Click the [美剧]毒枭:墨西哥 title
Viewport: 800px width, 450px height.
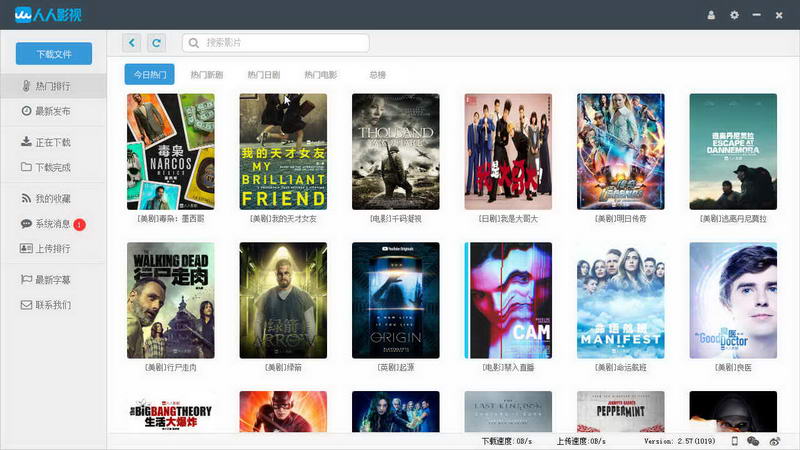(x=171, y=219)
